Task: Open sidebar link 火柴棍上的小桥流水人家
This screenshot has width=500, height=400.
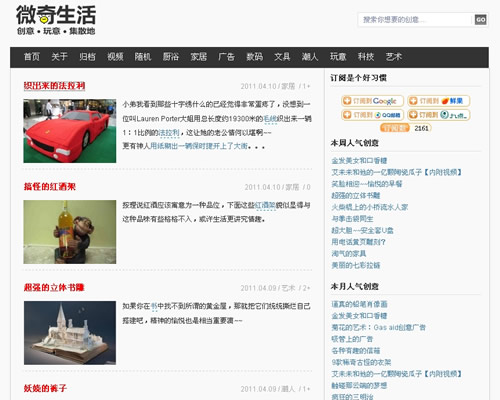Action: tap(370, 207)
